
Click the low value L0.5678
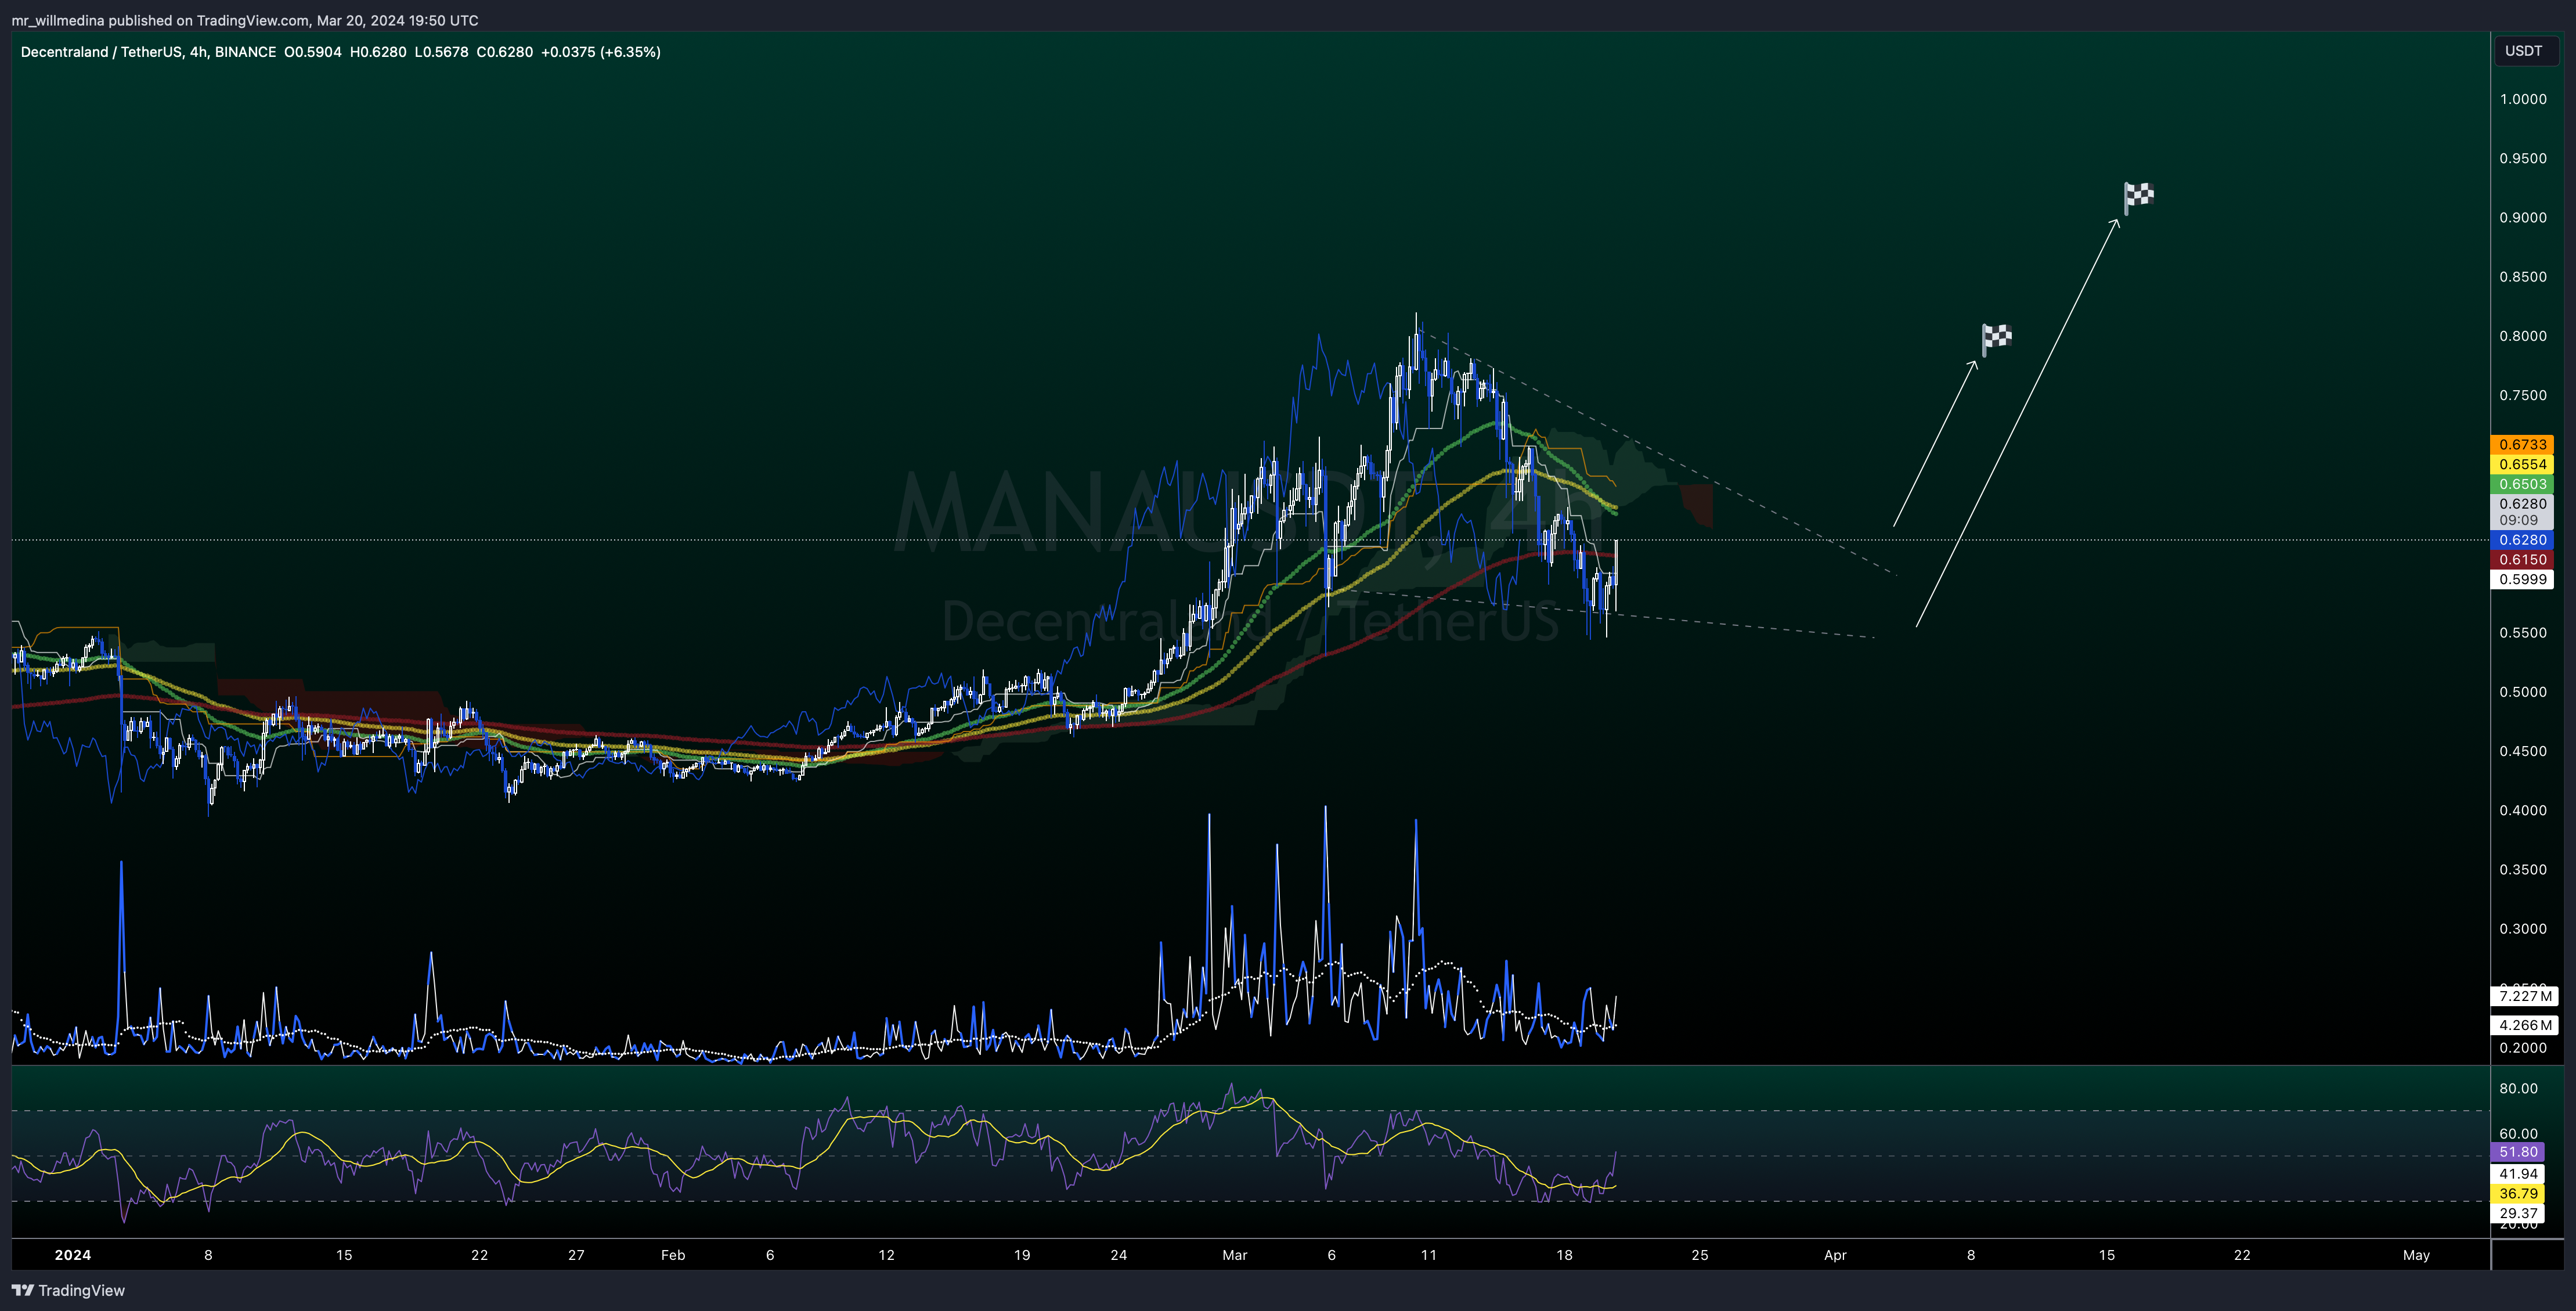click(441, 52)
